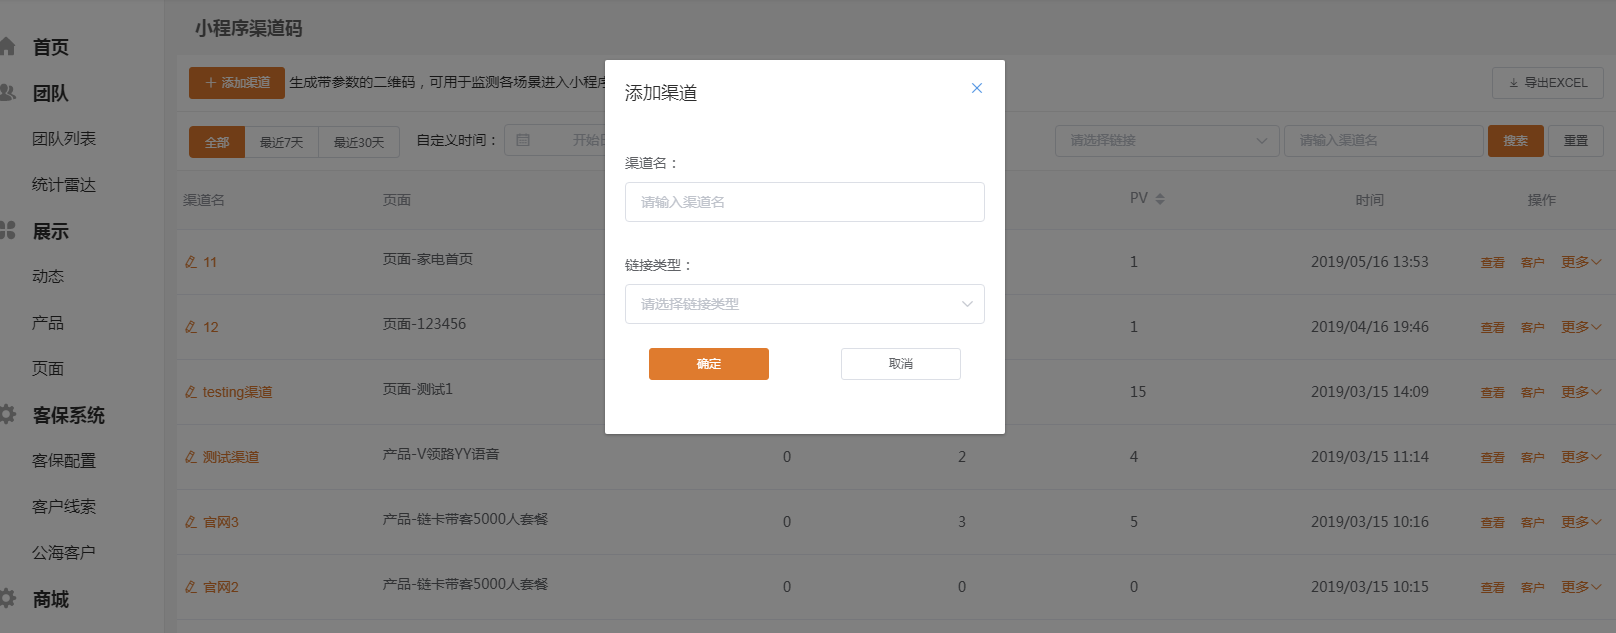Switch to the 最近30天 filter tab
Viewport: 1616px width, 633px height.
[359, 142]
